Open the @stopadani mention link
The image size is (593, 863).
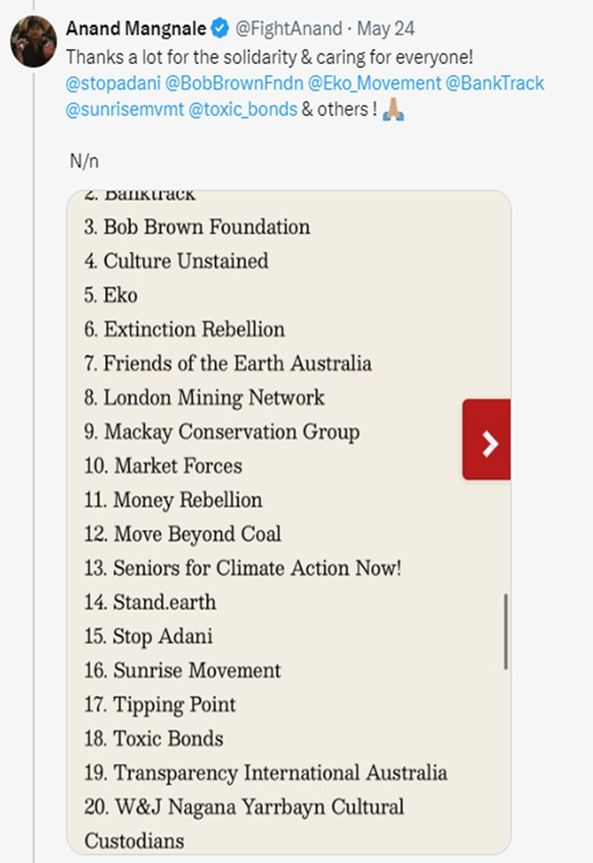click(x=113, y=83)
